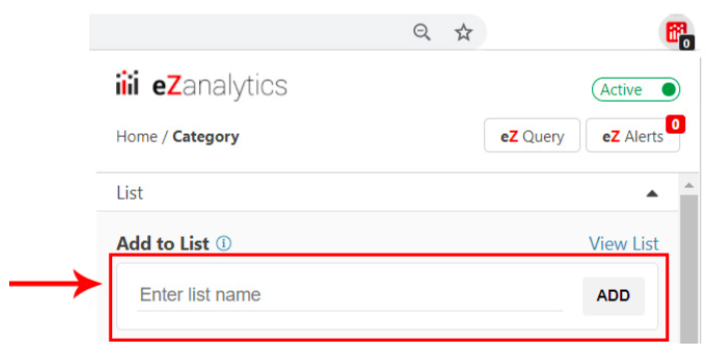Open the eZanalytics extension icon in toolbar
The height and width of the screenshot is (363, 719).
[676, 33]
